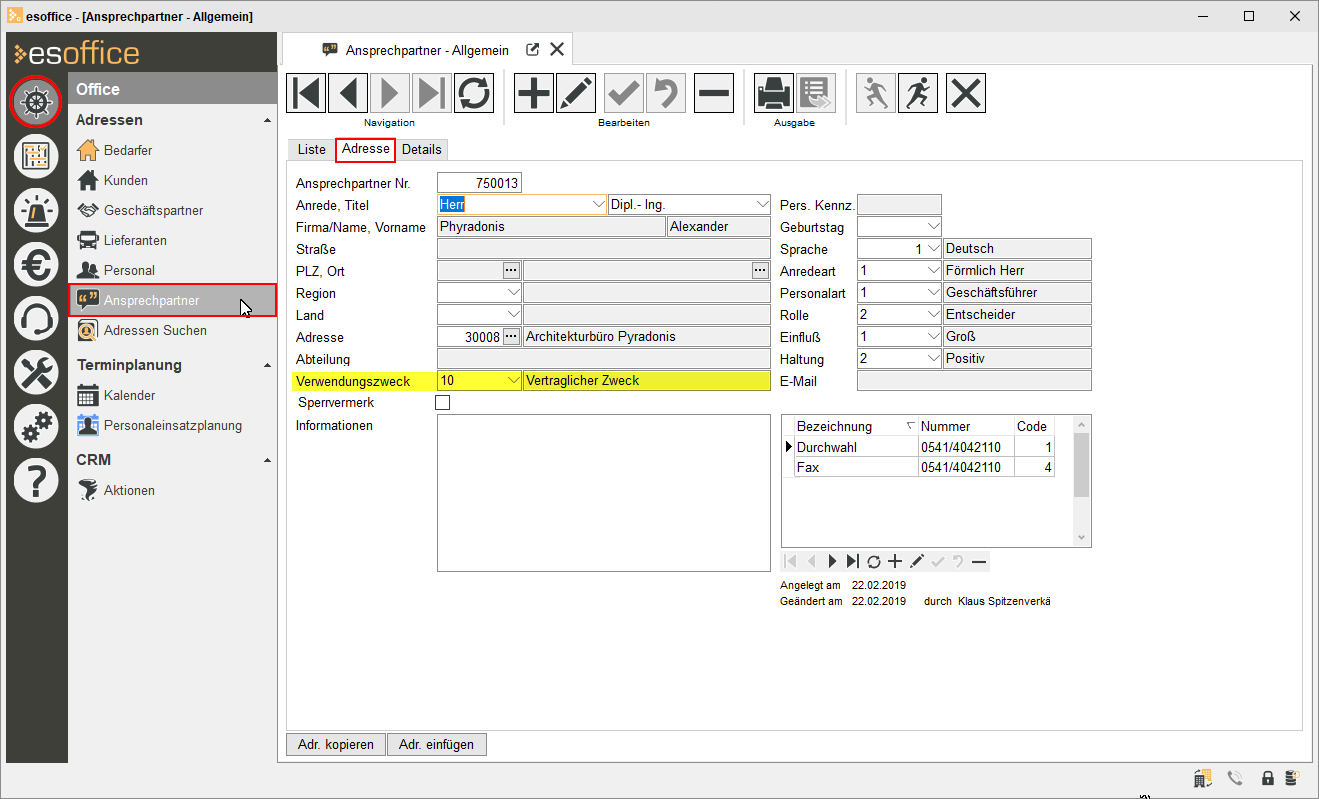Open PLZ lookup ellipsis button

tap(511, 271)
